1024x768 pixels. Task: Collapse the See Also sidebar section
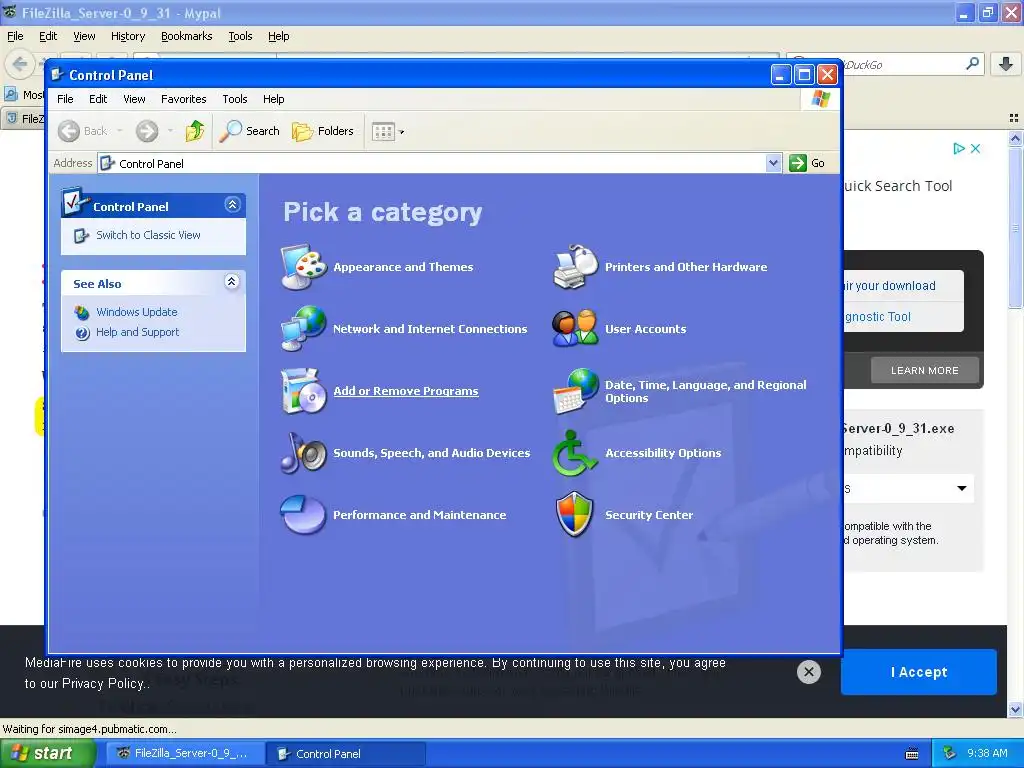pos(232,281)
